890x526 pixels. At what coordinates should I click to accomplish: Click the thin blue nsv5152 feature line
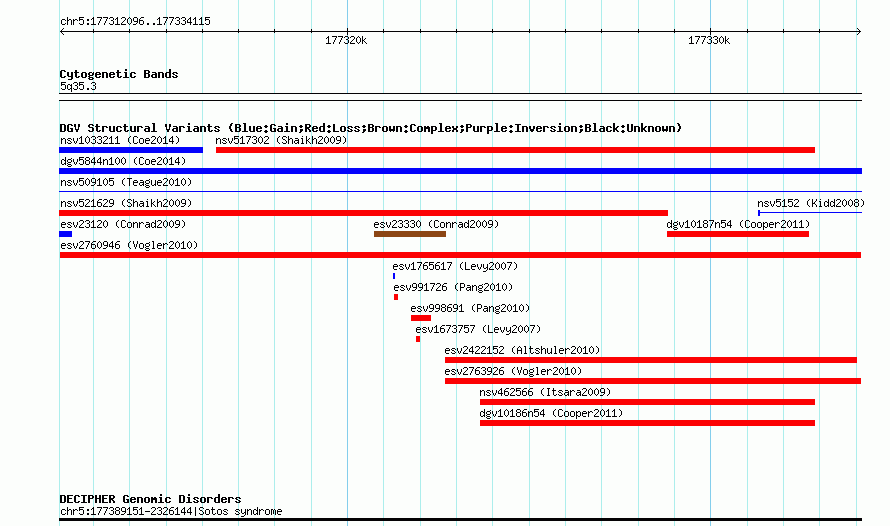coord(810,213)
